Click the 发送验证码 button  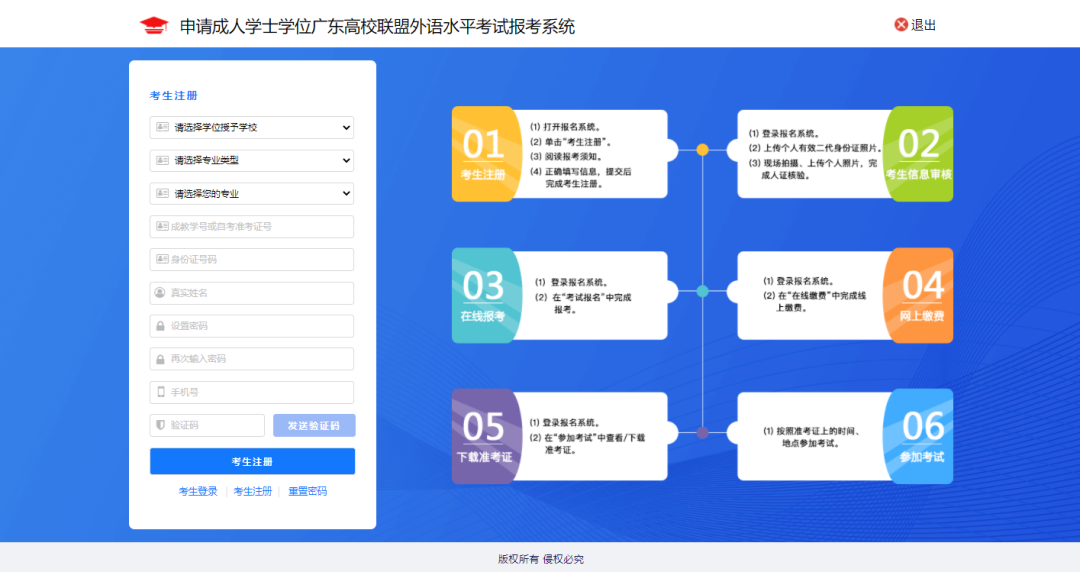(314, 426)
